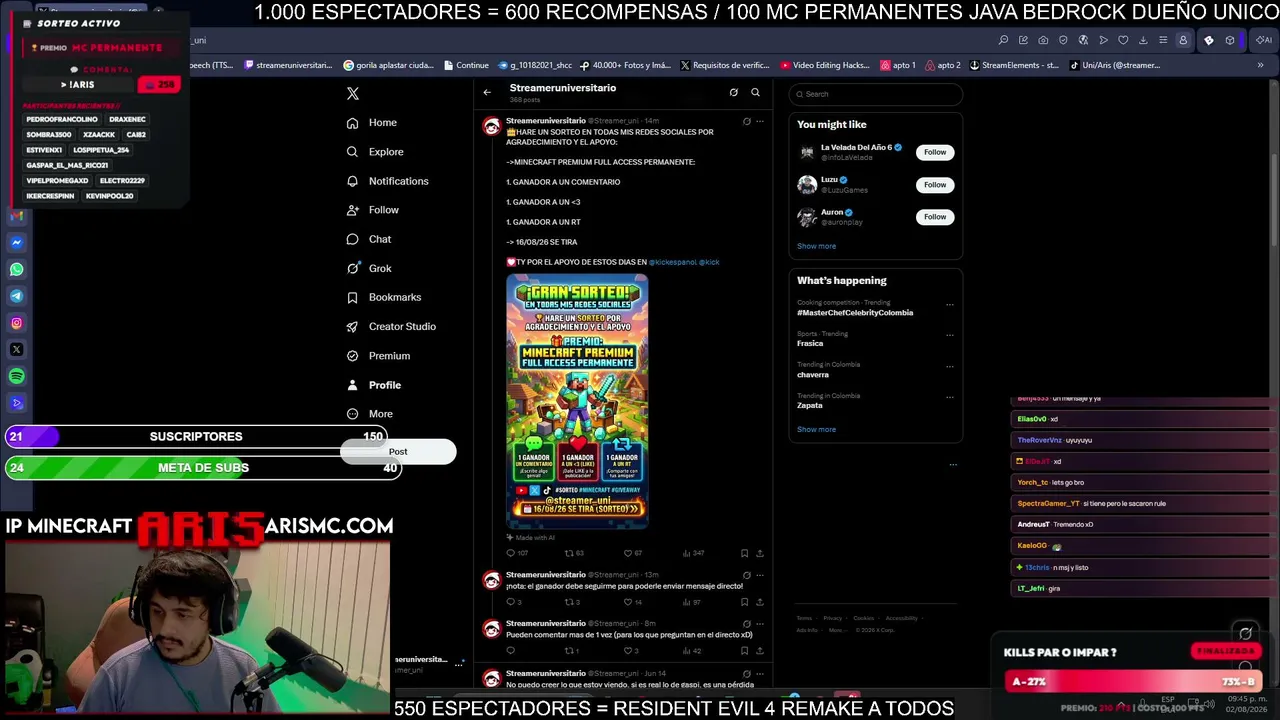Click Show more under What's happening
The width and height of the screenshot is (1280, 720).
coord(816,429)
